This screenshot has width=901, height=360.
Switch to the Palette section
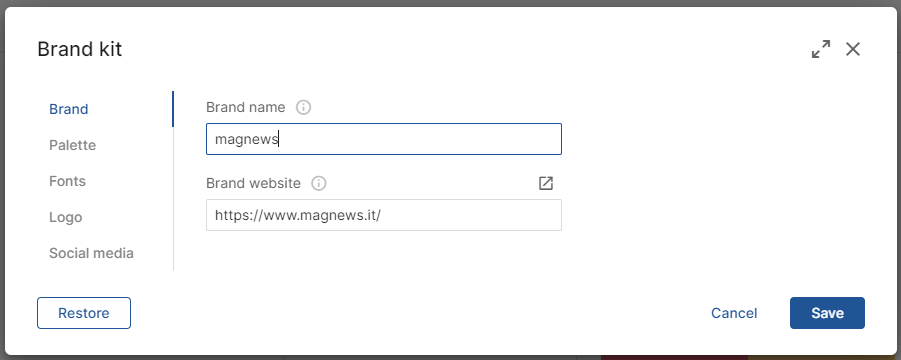pos(72,145)
